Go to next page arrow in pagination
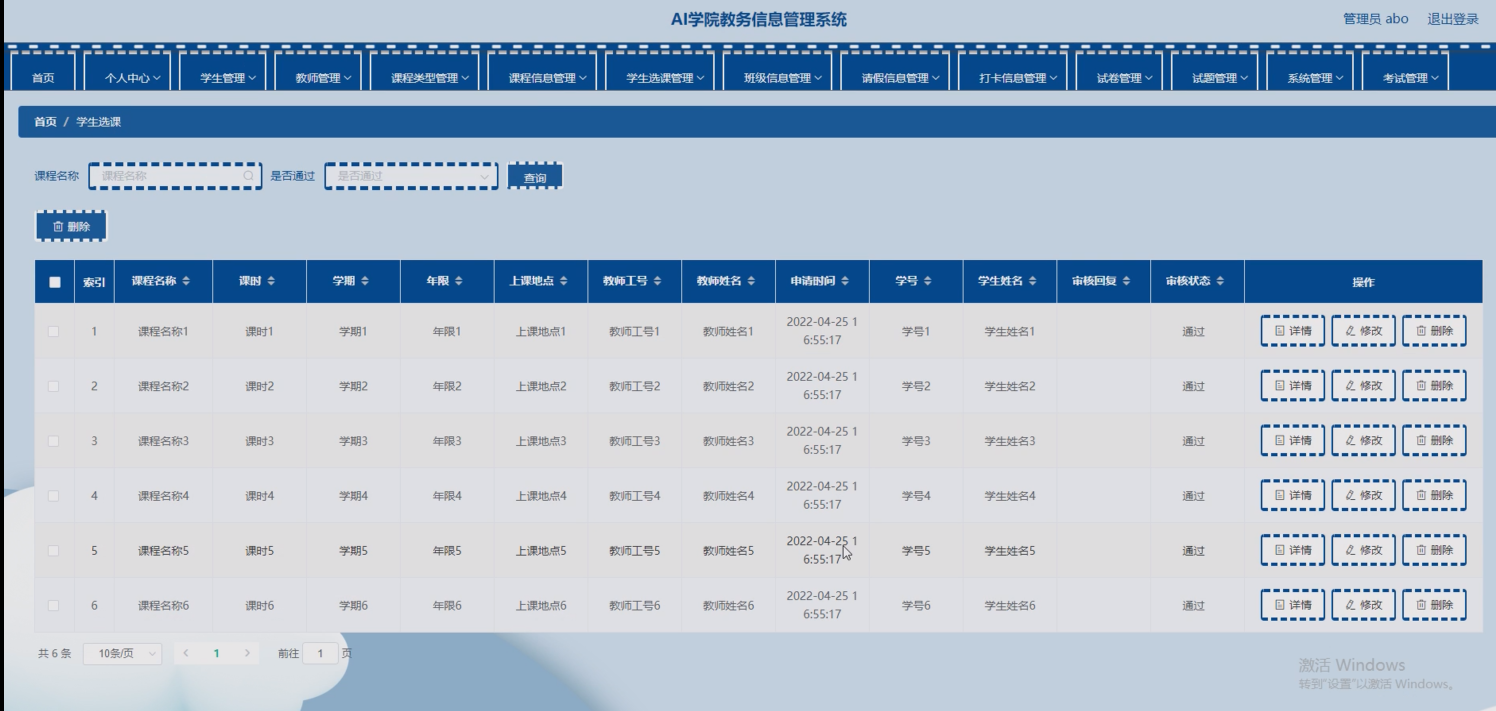The image size is (1496, 711). [247, 653]
